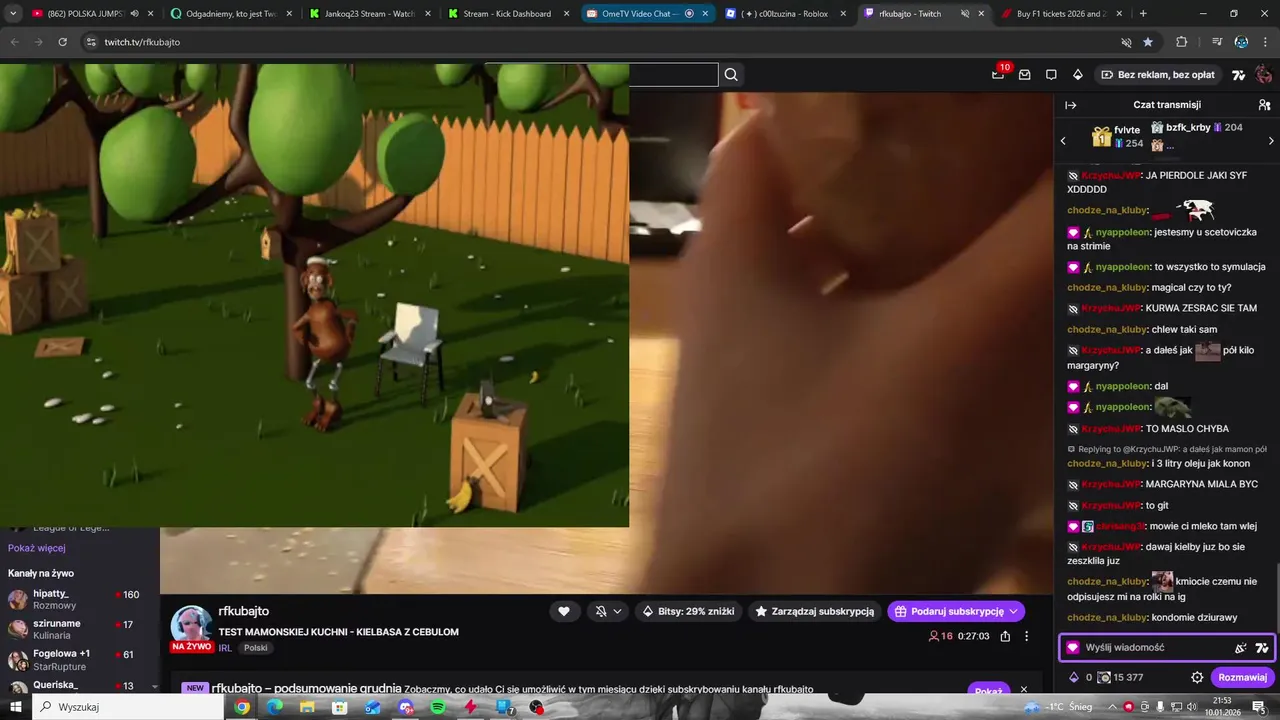The width and height of the screenshot is (1280, 720).
Task: Switch to Buy F1 tickets 2026 tab
Action: click(1062, 14)
